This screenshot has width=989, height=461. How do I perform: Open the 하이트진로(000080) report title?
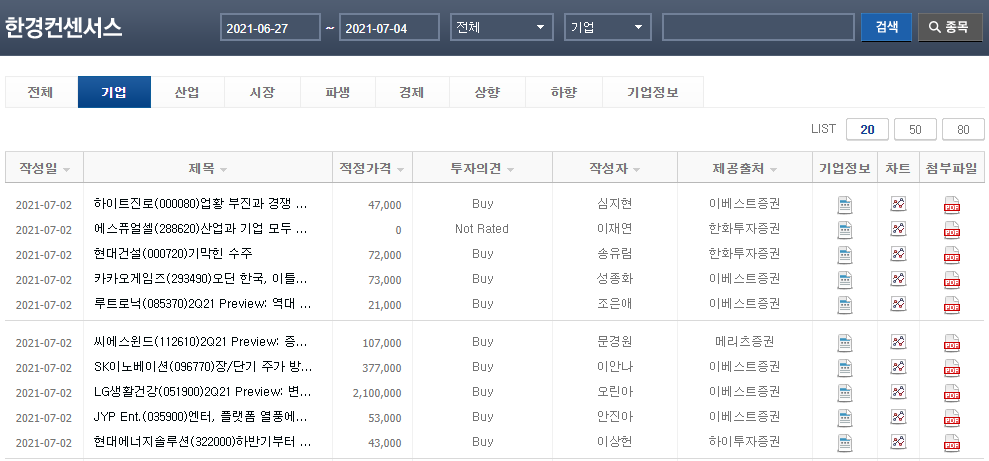200,204
